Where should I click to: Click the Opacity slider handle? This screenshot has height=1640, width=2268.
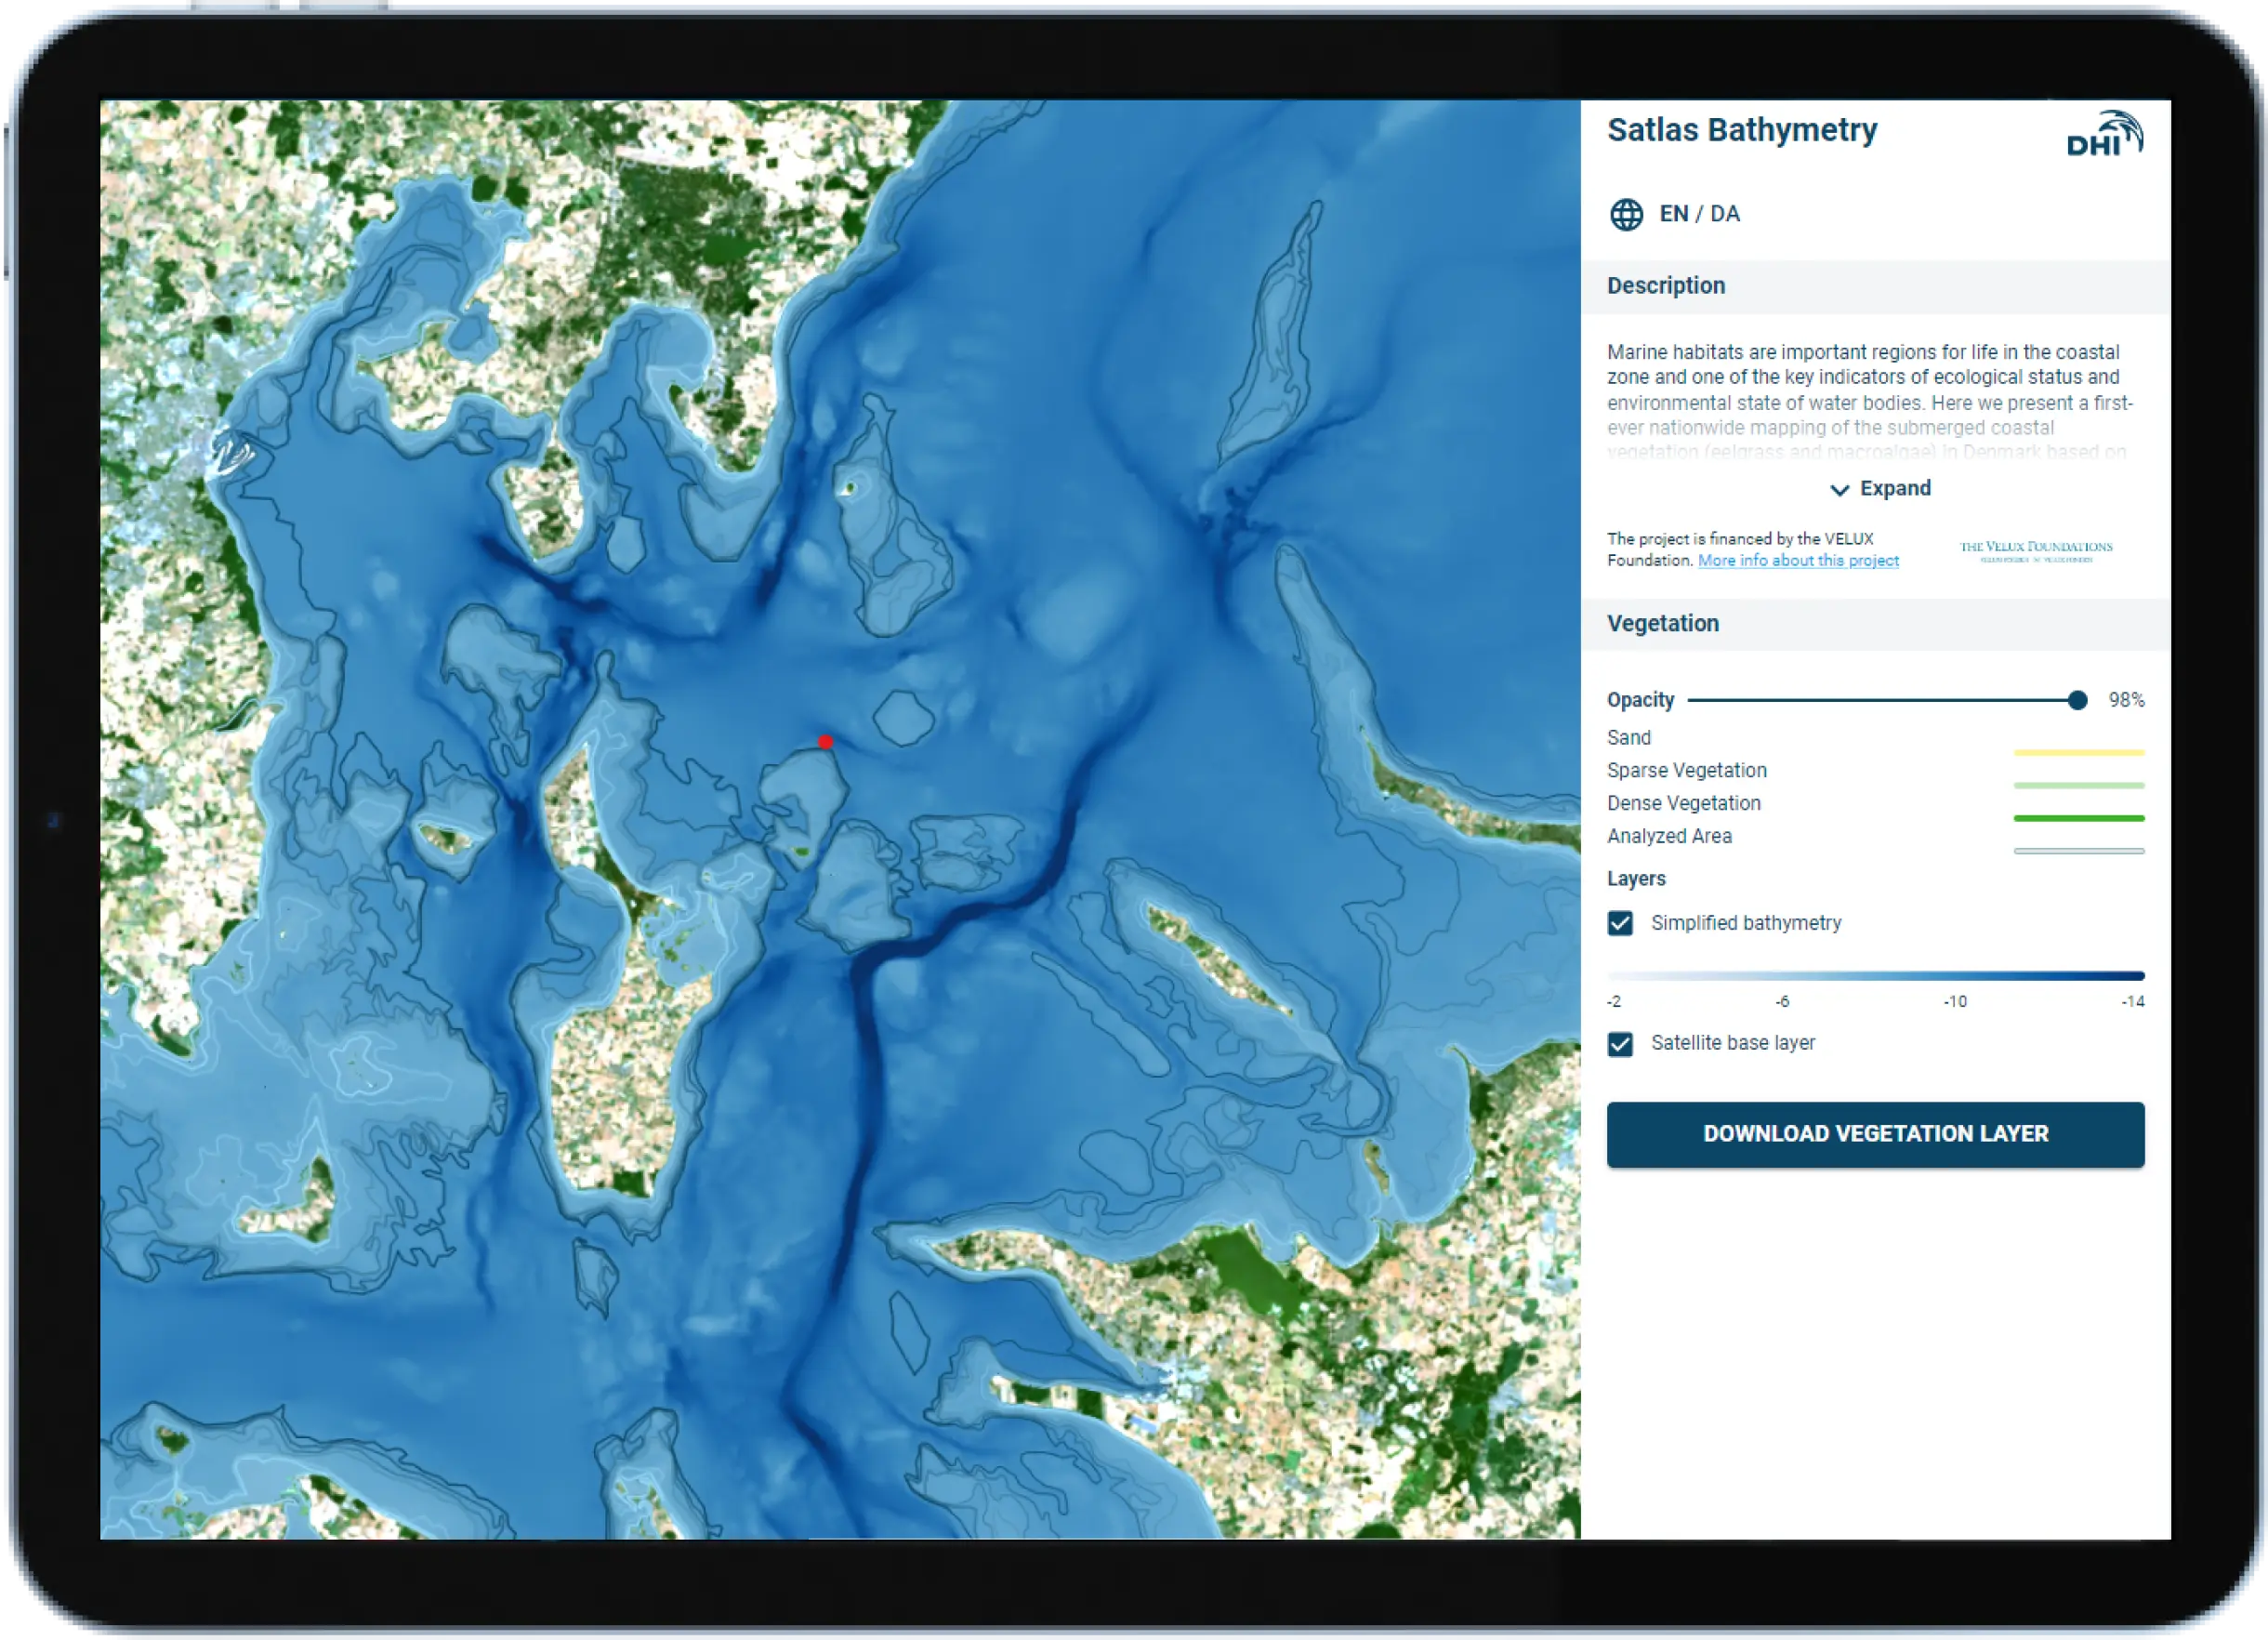tap(2077, 700)
